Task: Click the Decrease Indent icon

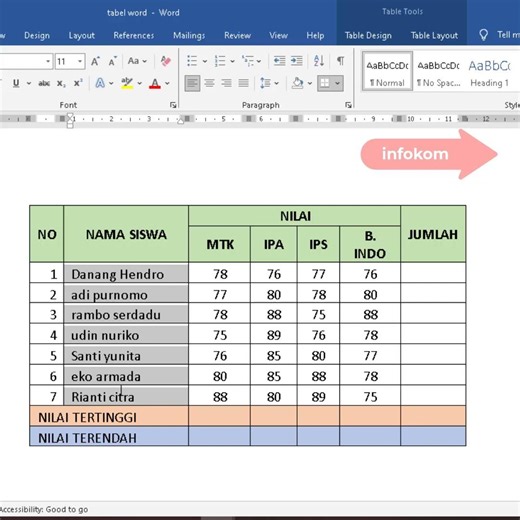Action: click(x=279, y=61)
